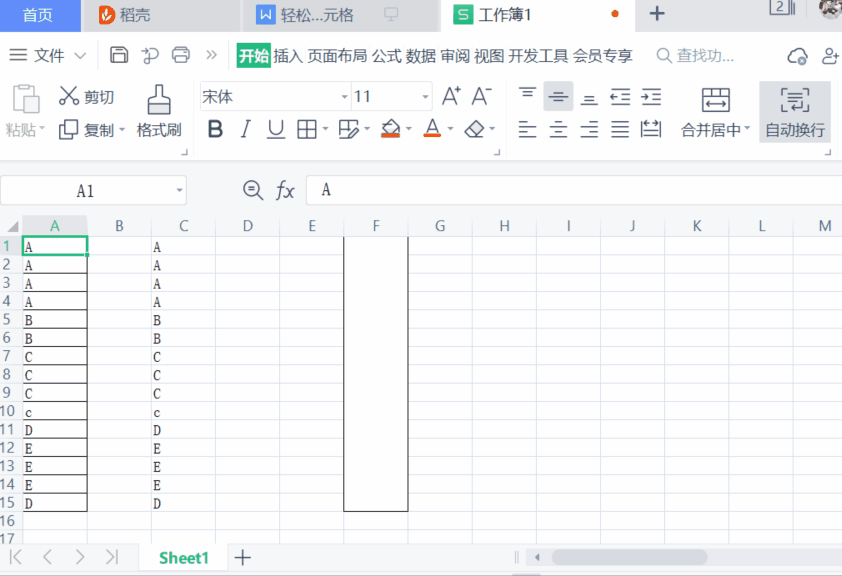The height and width of the screenshot is (576, 842).
Task: Click the decrease indent icon
Action: 620,97
